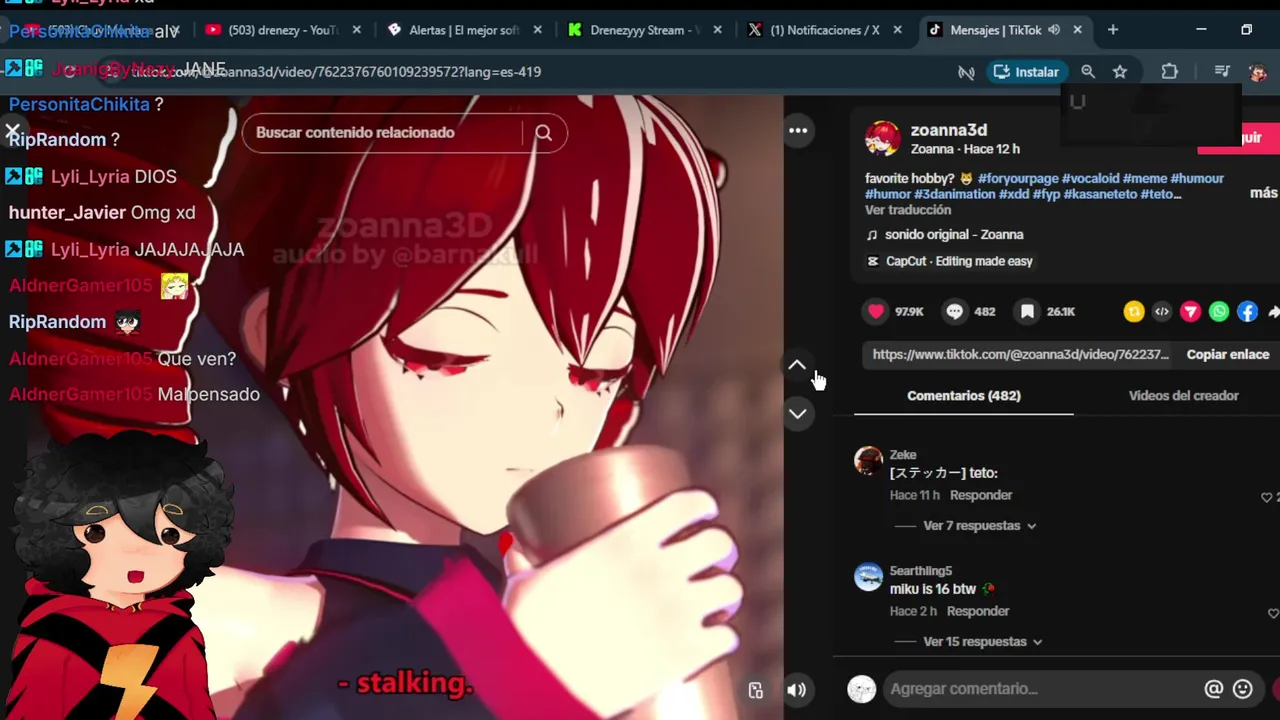
Task: Share the video on WhatsApp
Action: (1219, 312)
